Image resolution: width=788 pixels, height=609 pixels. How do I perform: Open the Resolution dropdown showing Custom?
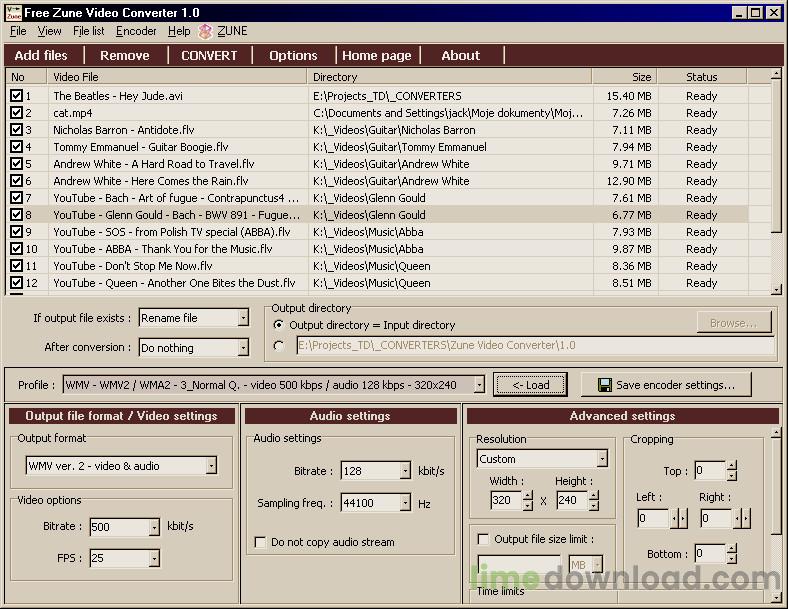(602, 458)
